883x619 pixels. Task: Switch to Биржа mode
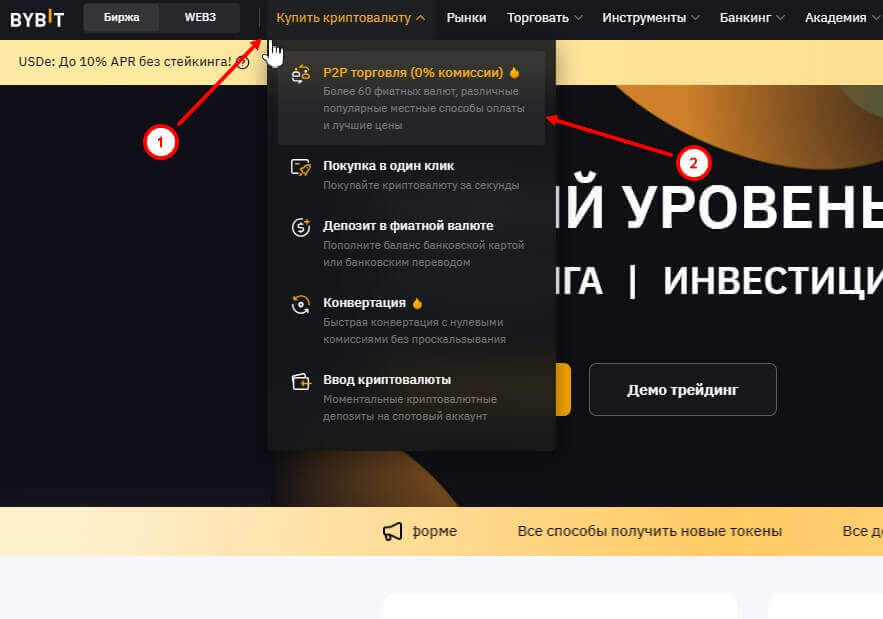121,18
